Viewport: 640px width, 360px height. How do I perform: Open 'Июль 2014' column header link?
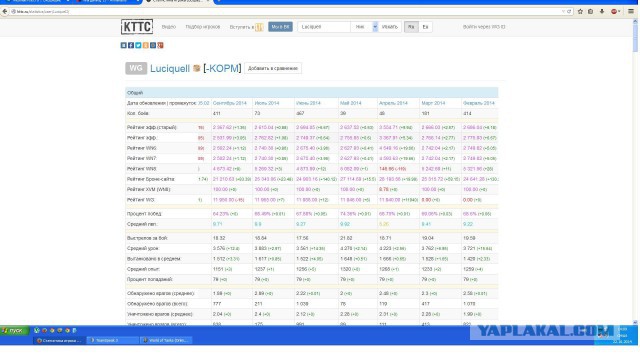pos(267,103)
